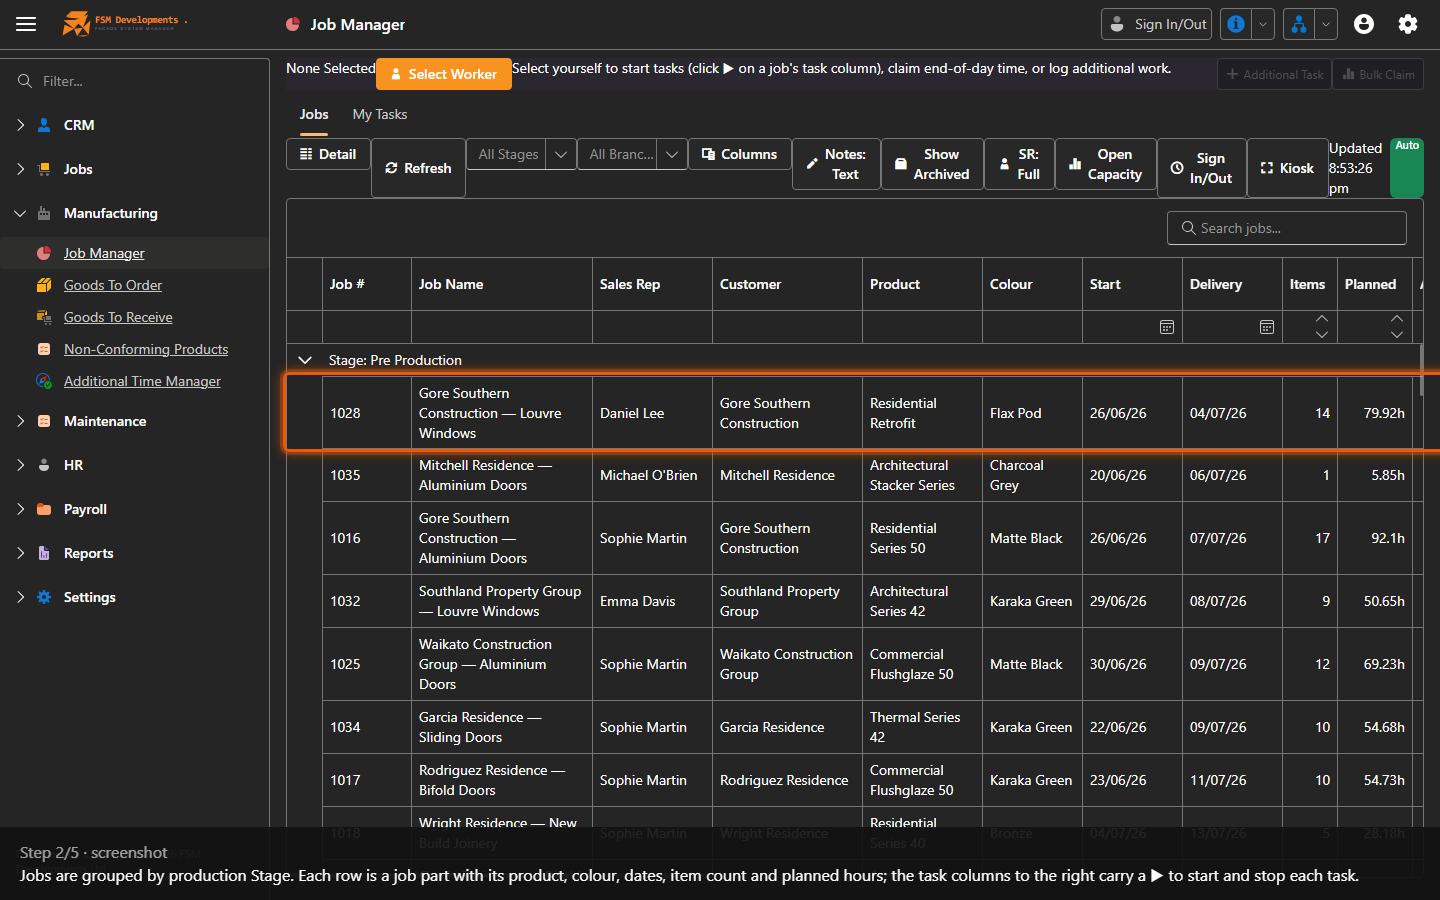Image resolution: width=1440 pixels, height=900 pixels.
Task: Open the Columns chooser
Action: pos(740,154)
